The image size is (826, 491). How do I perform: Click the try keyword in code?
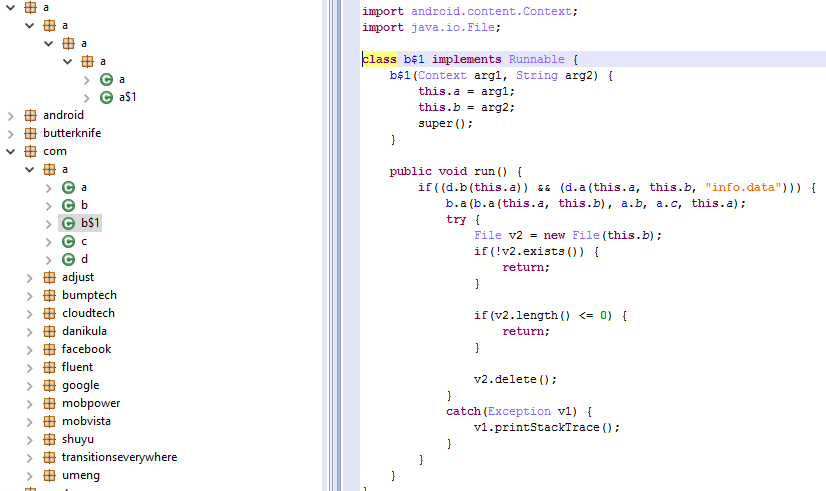[456, 219]
